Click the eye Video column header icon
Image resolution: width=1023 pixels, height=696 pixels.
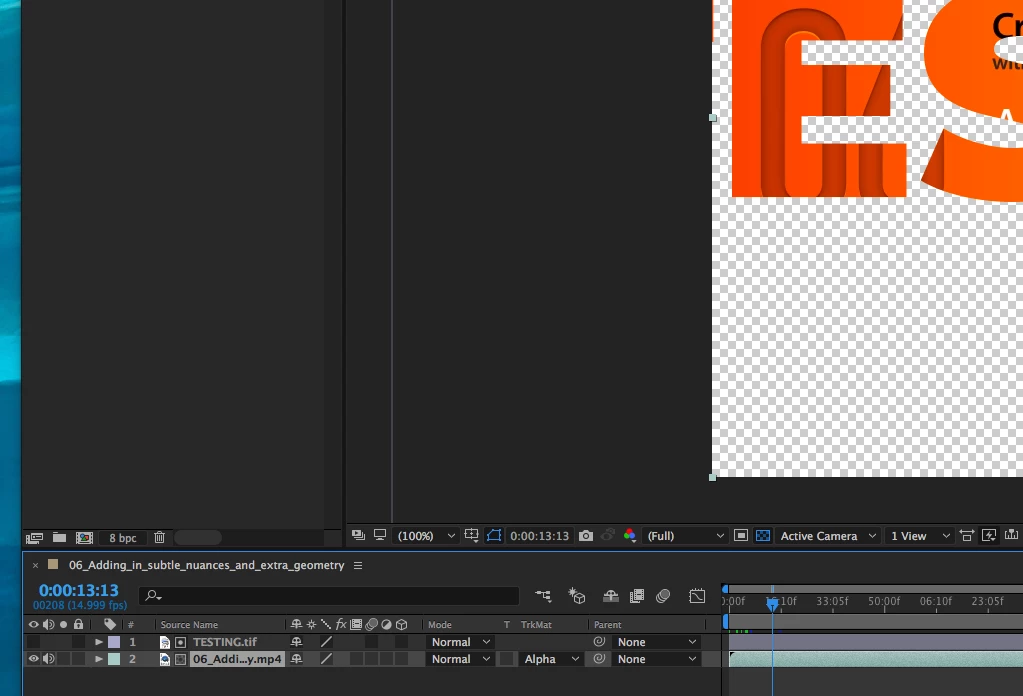pos(33,624)
